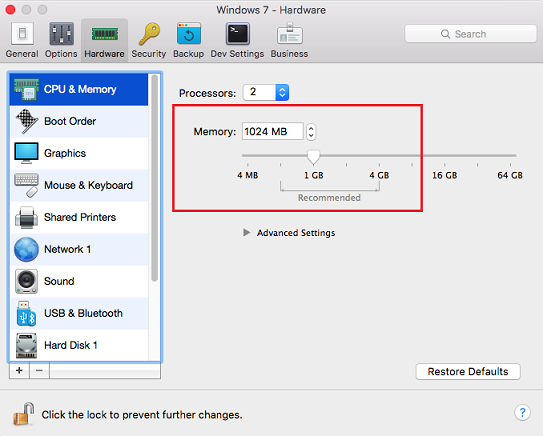This screenshot has height=436, width=543.
Task: Click the add hardware plus button
Action: point(19,371)
